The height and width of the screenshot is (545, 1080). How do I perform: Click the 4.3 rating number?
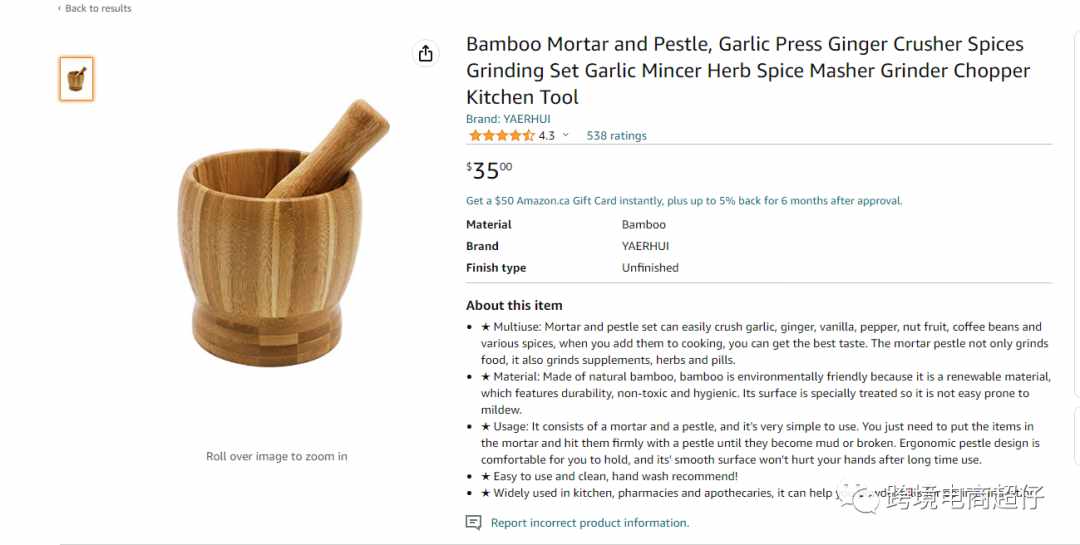coord(546,136)
